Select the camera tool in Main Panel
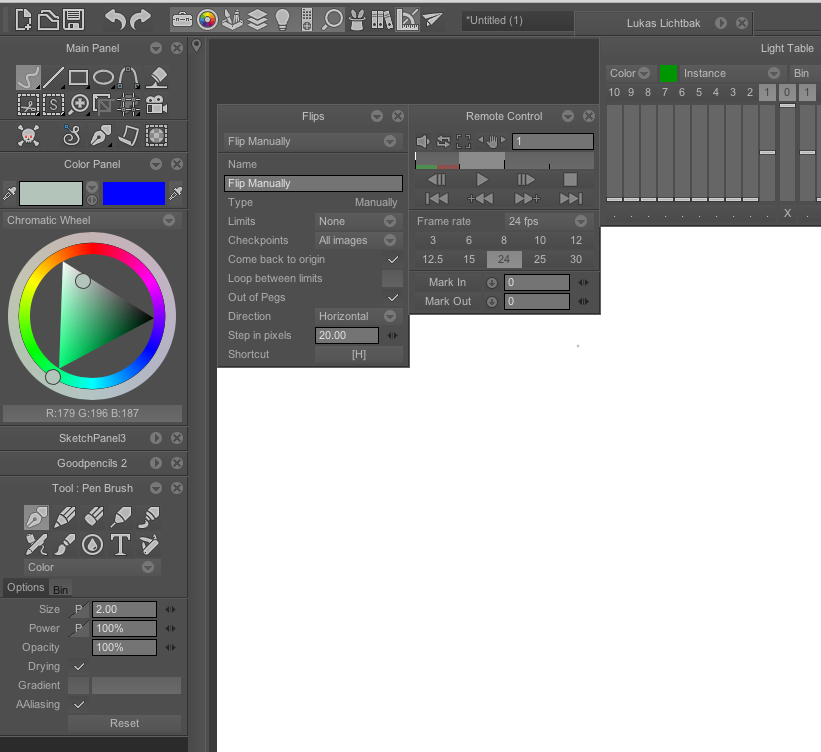 (x=157, y=105)
